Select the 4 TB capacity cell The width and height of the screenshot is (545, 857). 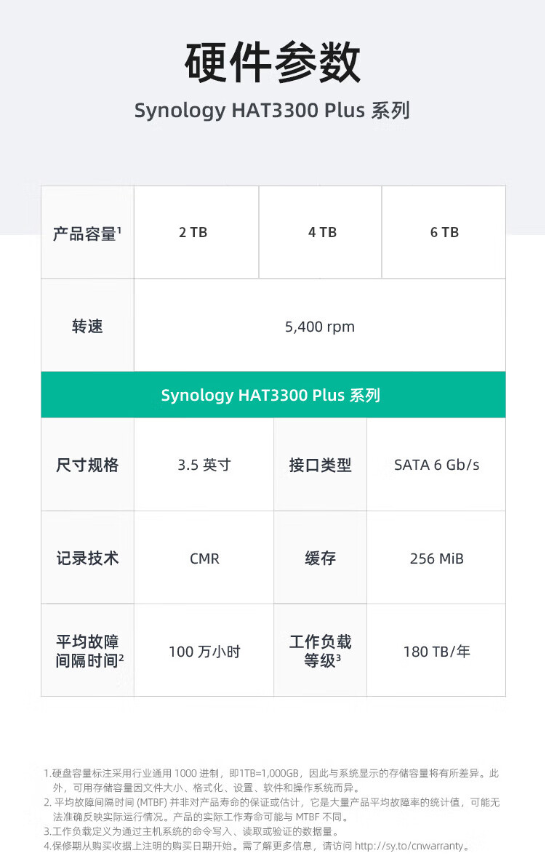320,232
